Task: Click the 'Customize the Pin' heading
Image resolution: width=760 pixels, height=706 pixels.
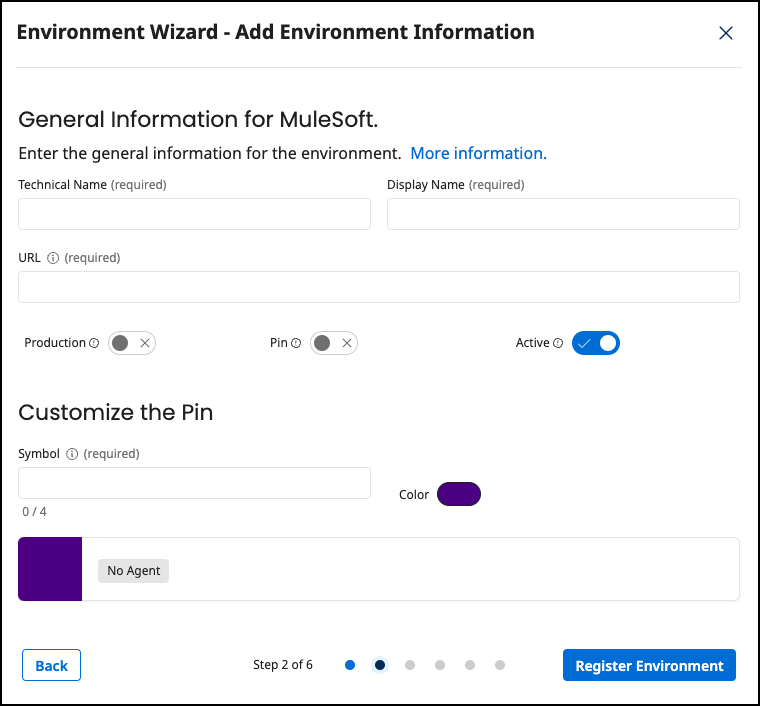Action: tap(115, 413)
